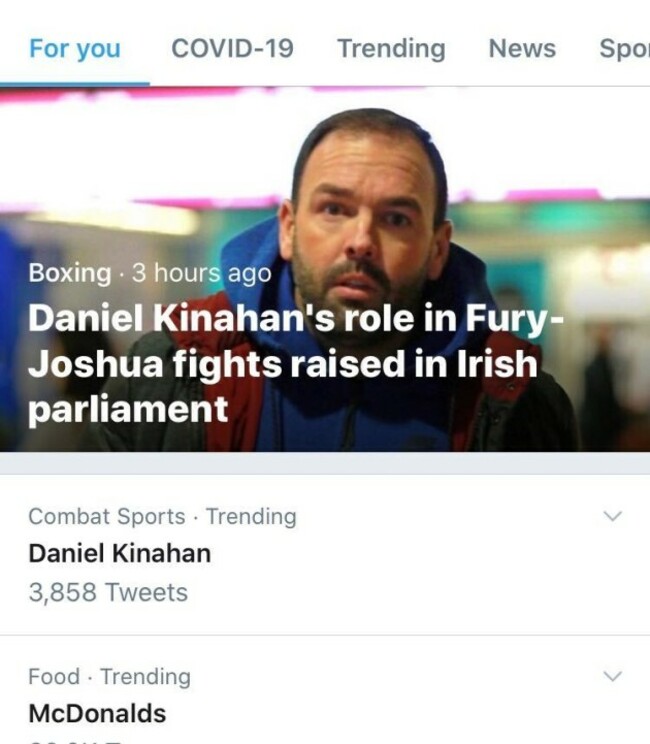Click the blue underline beneath For you

tap(75, 83)
